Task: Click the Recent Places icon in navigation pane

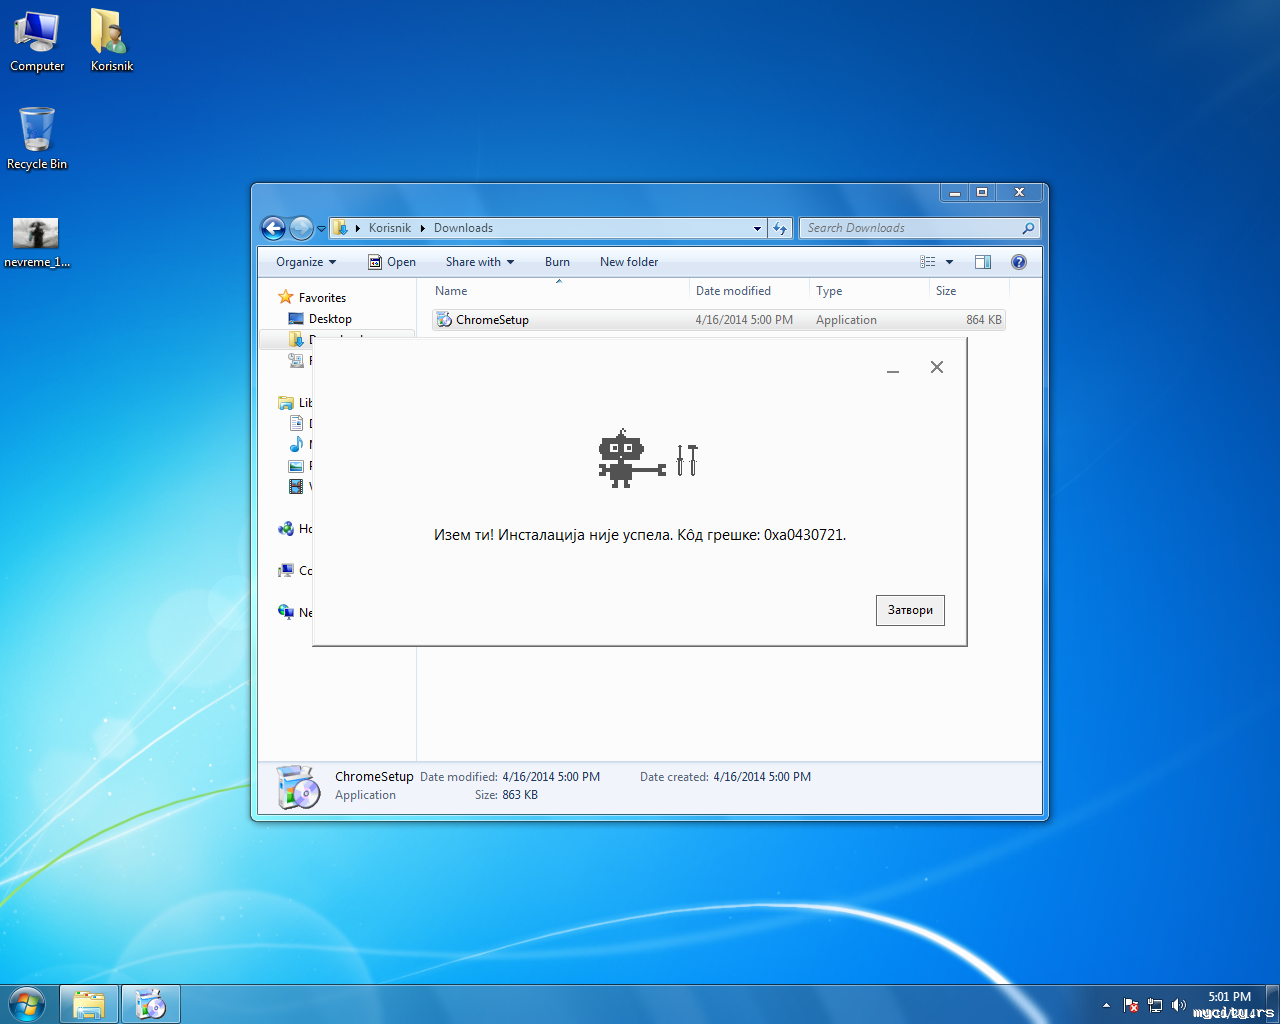Action: (x=296, y=361)
